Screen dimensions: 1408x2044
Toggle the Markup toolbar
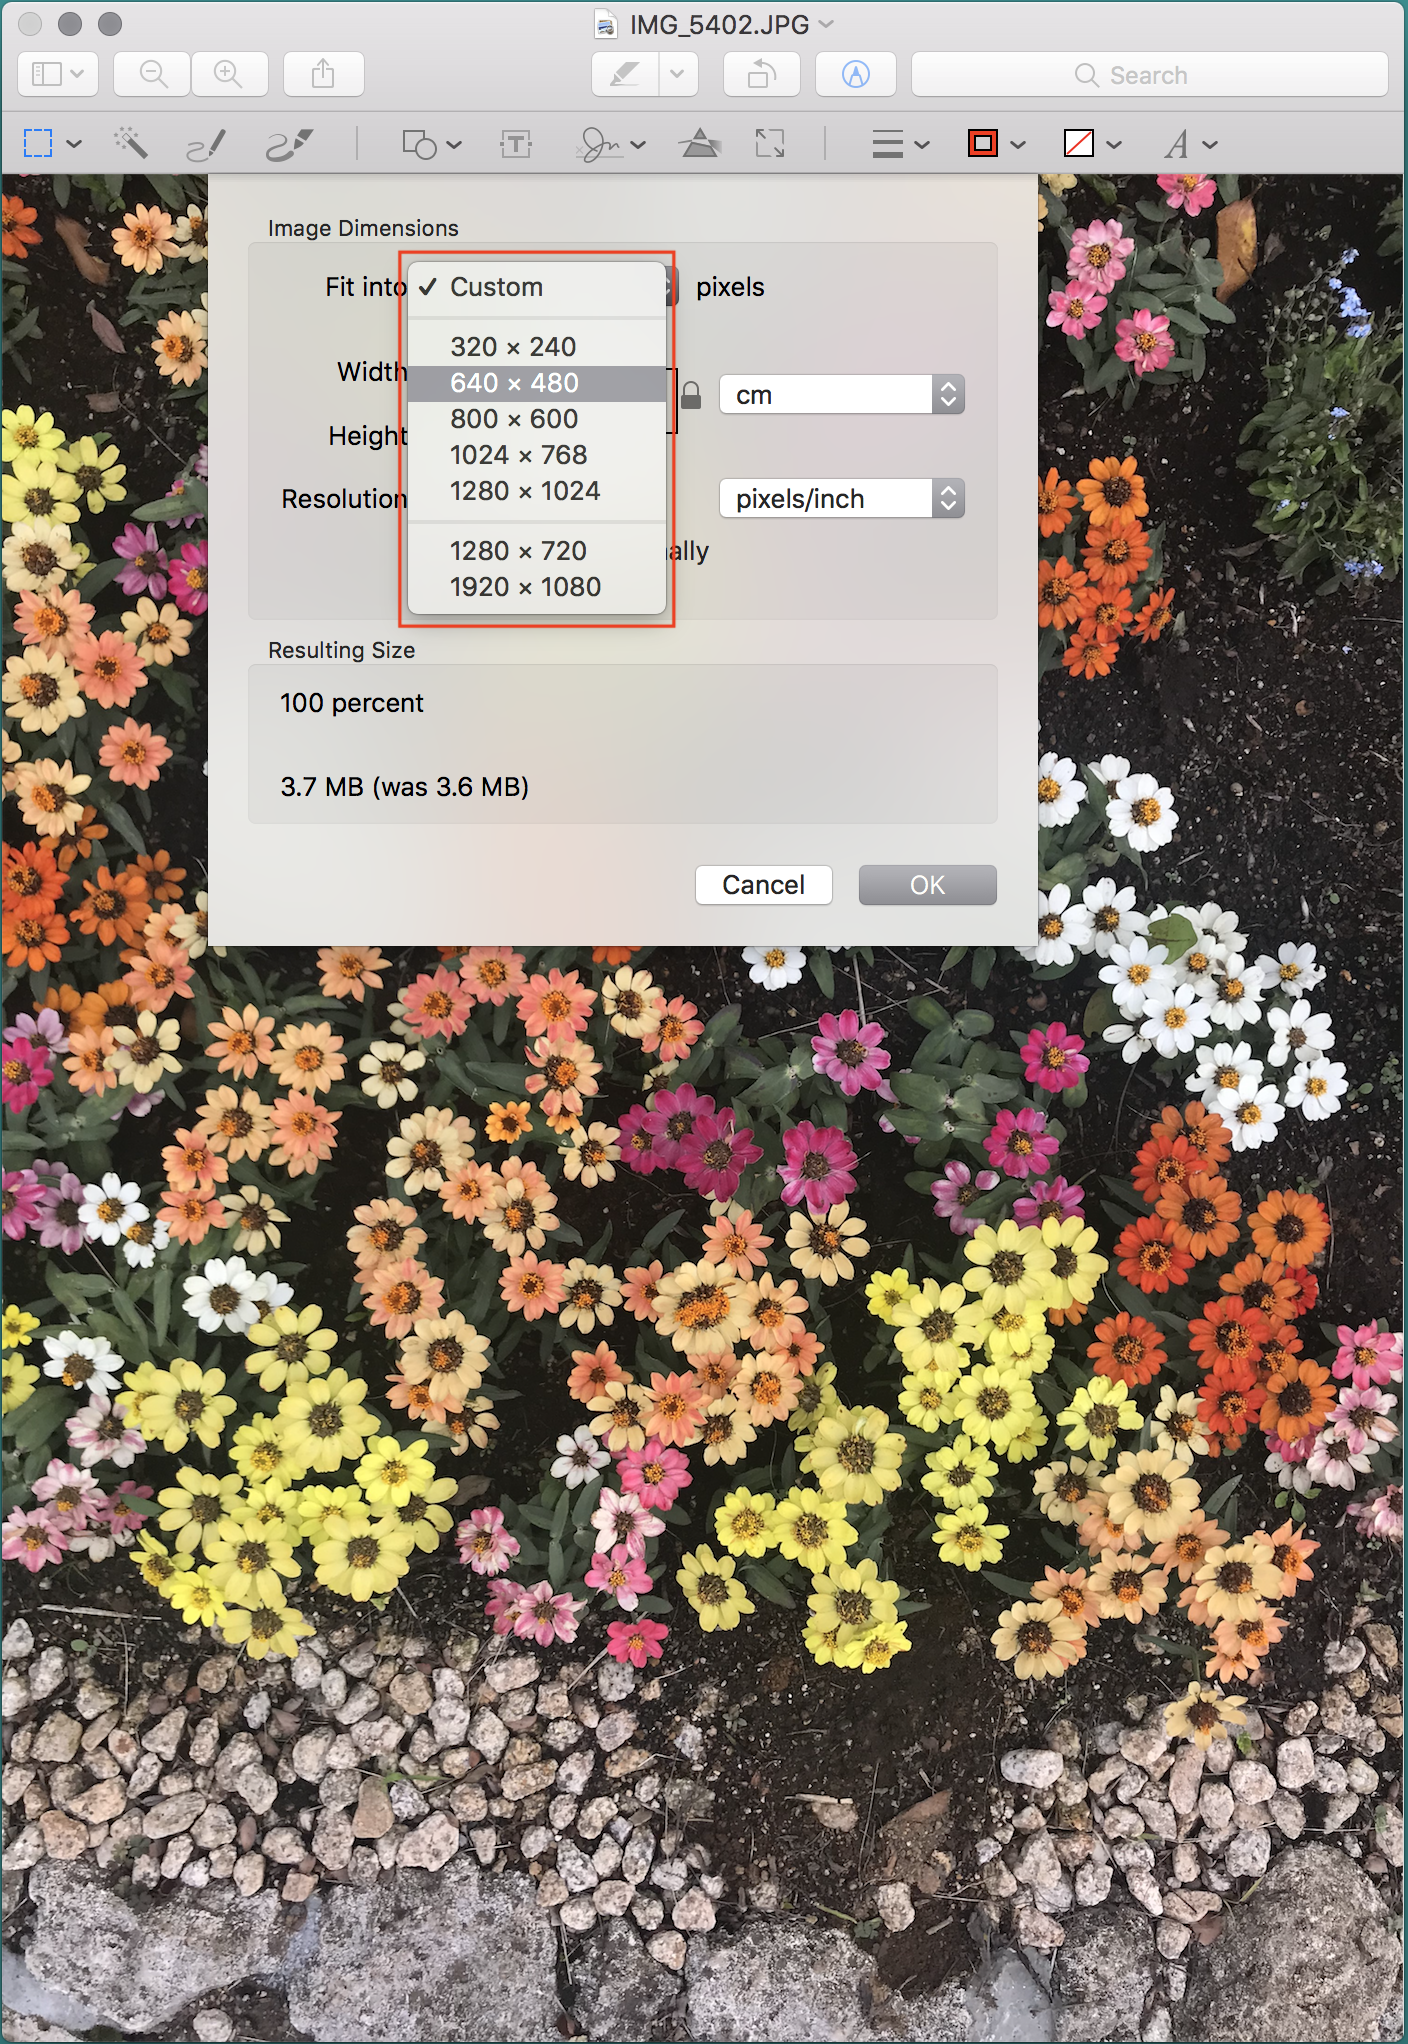point(856,74)
